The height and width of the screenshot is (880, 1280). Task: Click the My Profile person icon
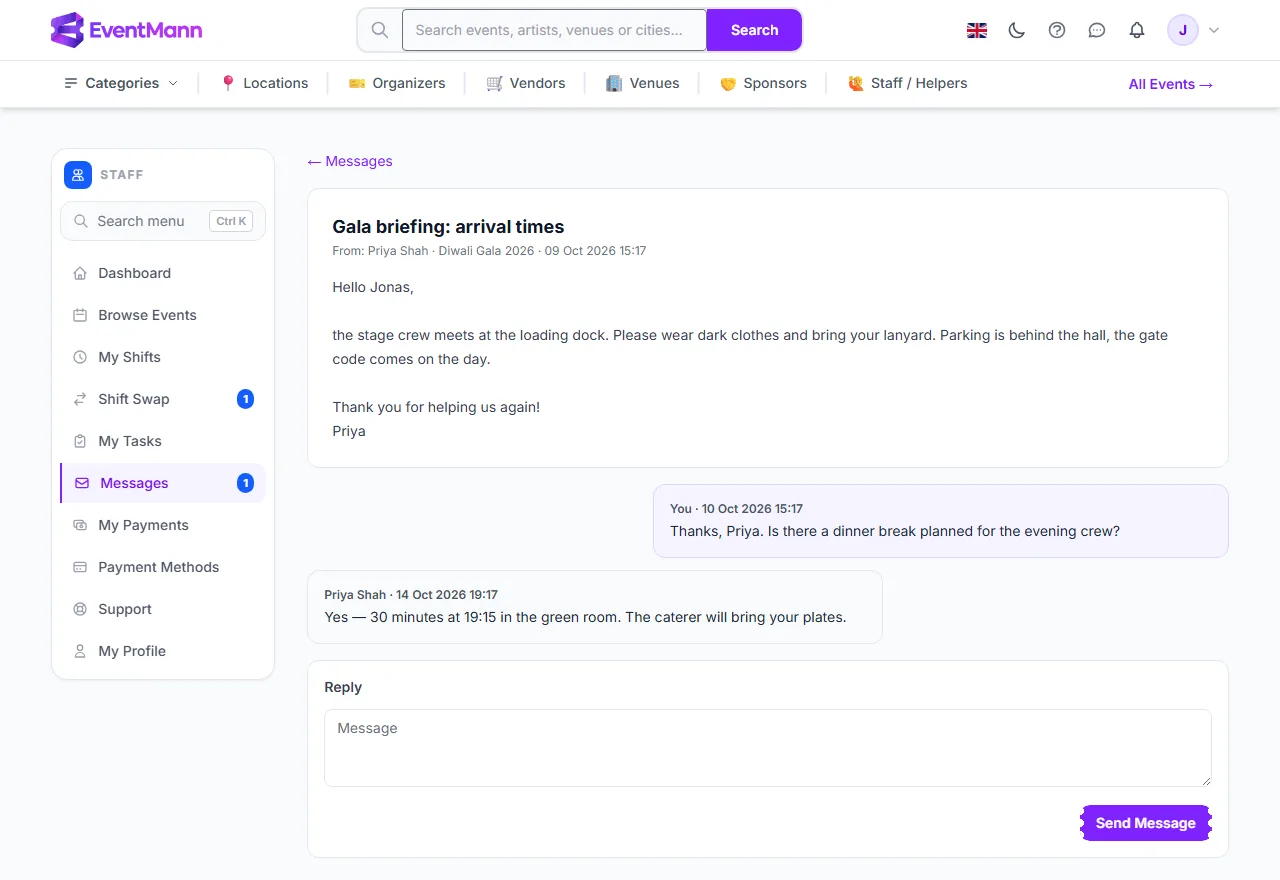pos(80,651)
